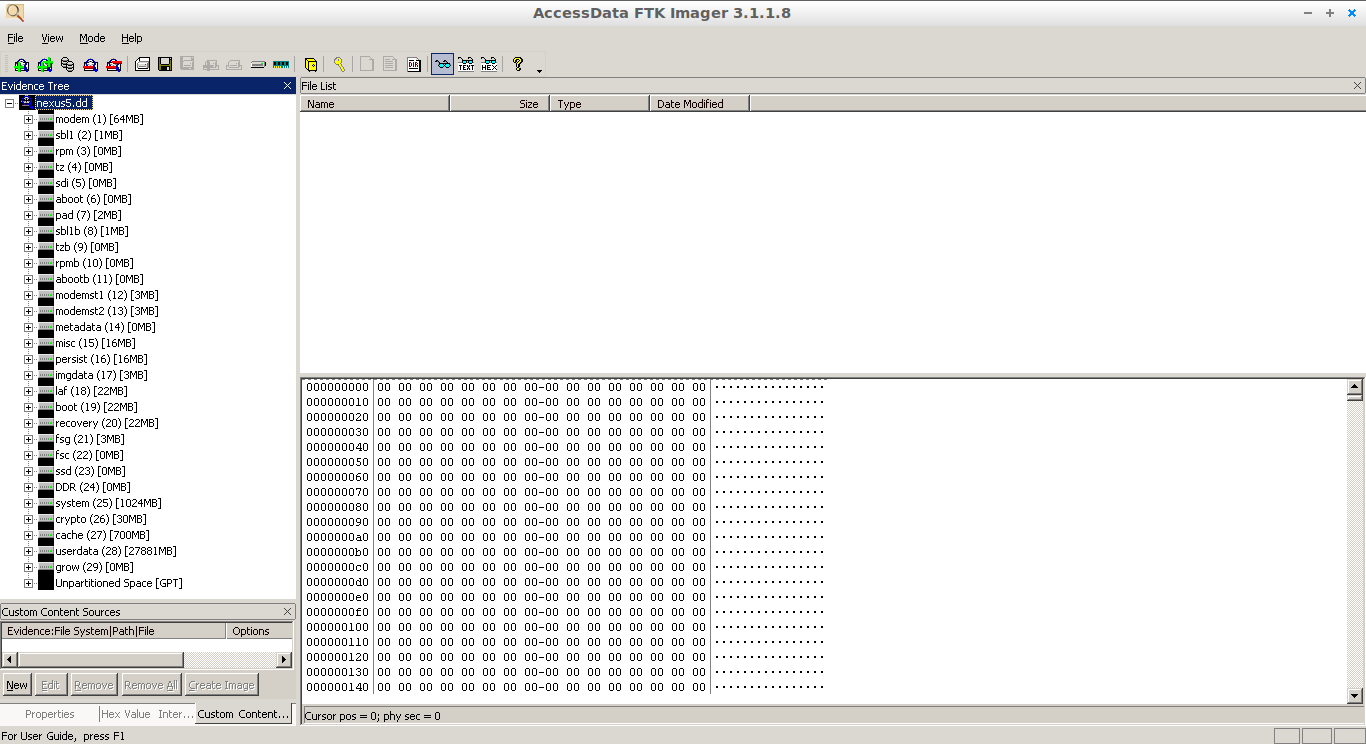Open the Mode menu
This screenshot has height=744, width=1366.
pos(92,38)
